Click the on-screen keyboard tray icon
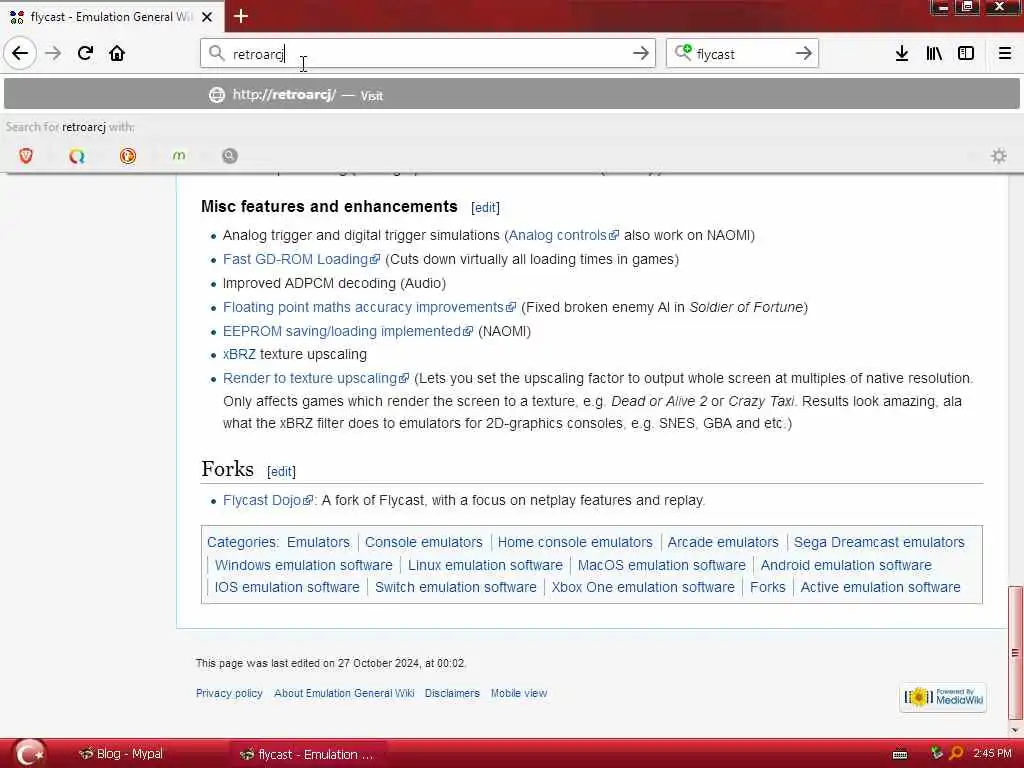This screenshot has height=768, width=1024. [x=900, y=754]
